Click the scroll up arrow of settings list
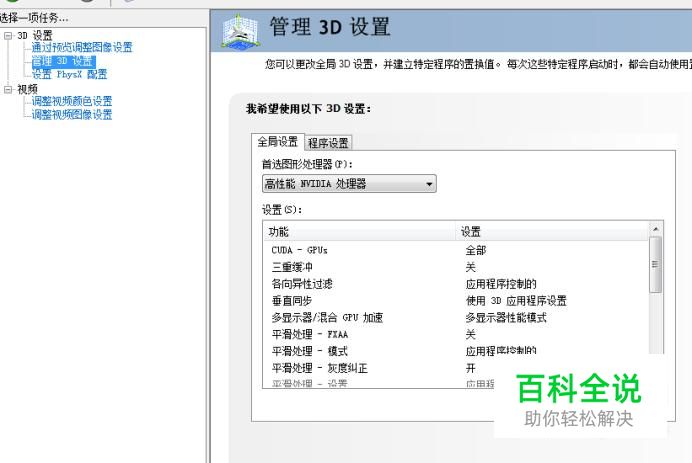692x463 pixels. click(x=656, y=229)
